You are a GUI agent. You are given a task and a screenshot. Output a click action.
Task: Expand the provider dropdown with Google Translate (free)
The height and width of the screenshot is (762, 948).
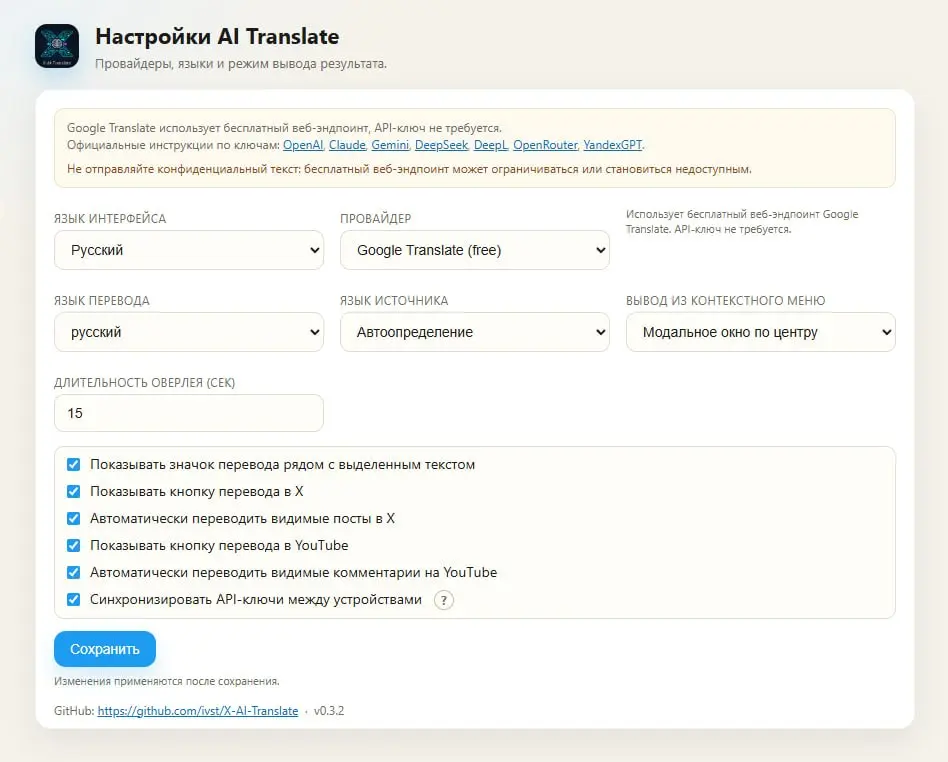tap(475, 250)
